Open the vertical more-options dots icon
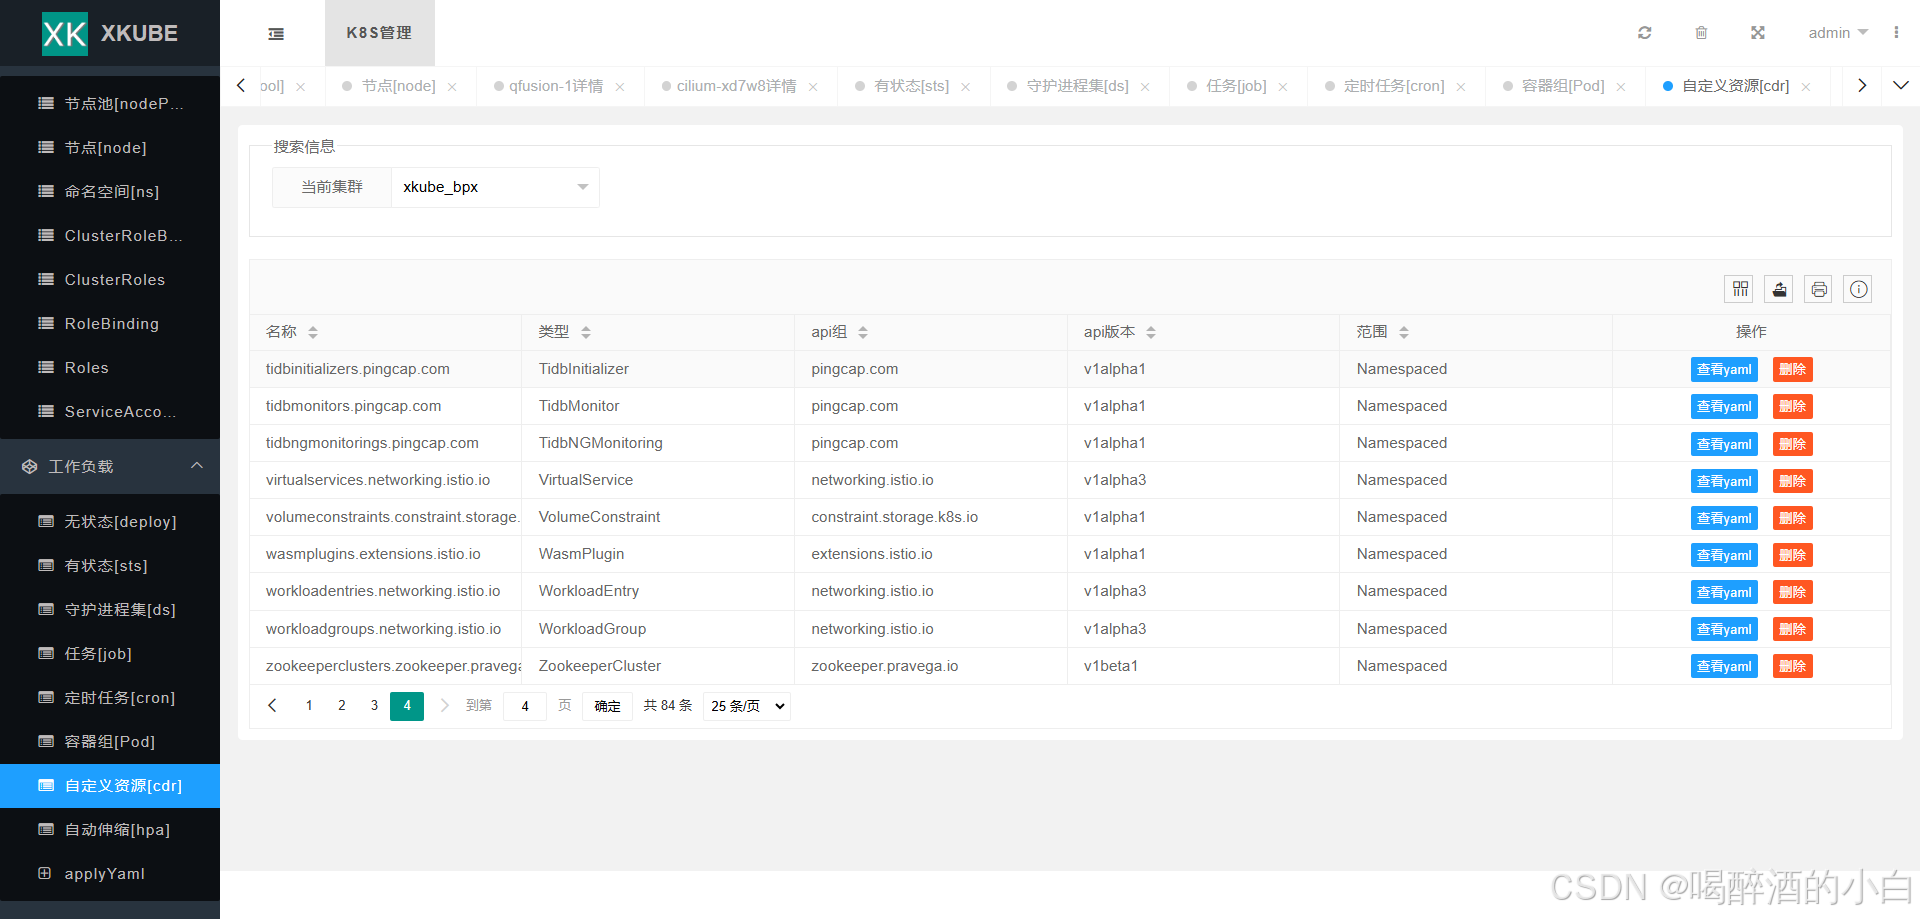The height and width of the screenshot is (919, 1920). [x=1896, y=33]
